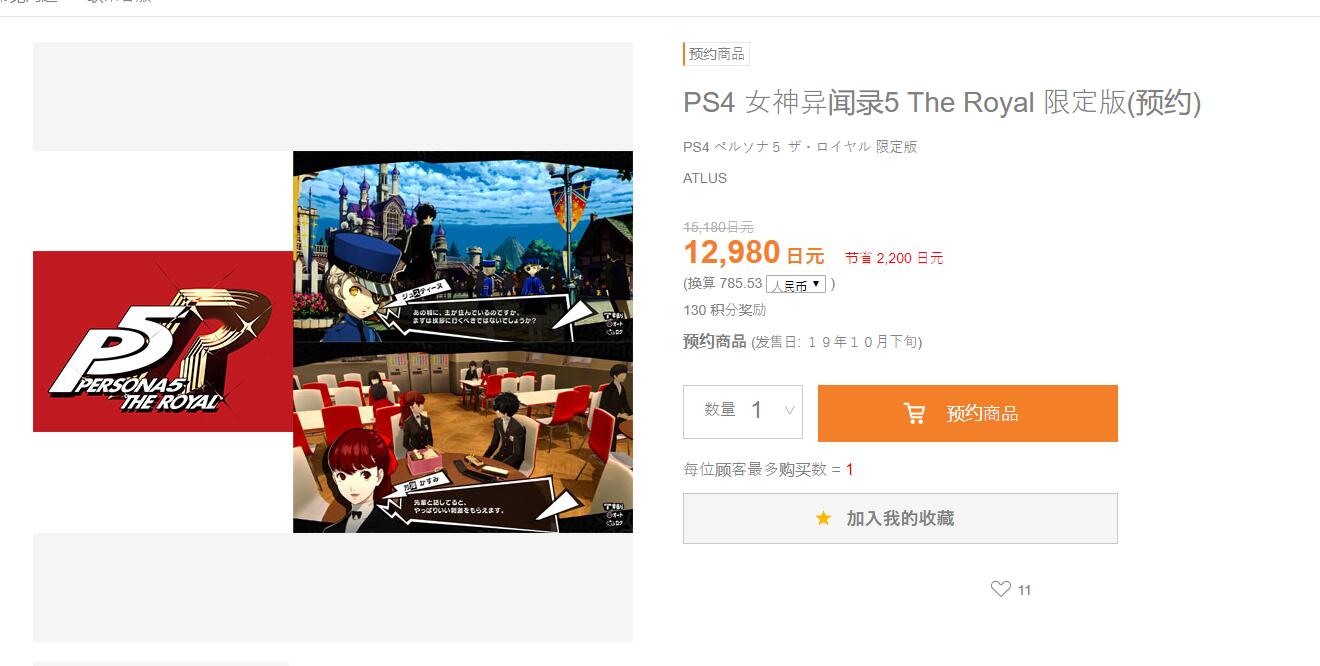Click the shopping cart icon on preorder button
Image resolution: width=1320 pixels, height=666 pixels.
(x=914, y=413)
